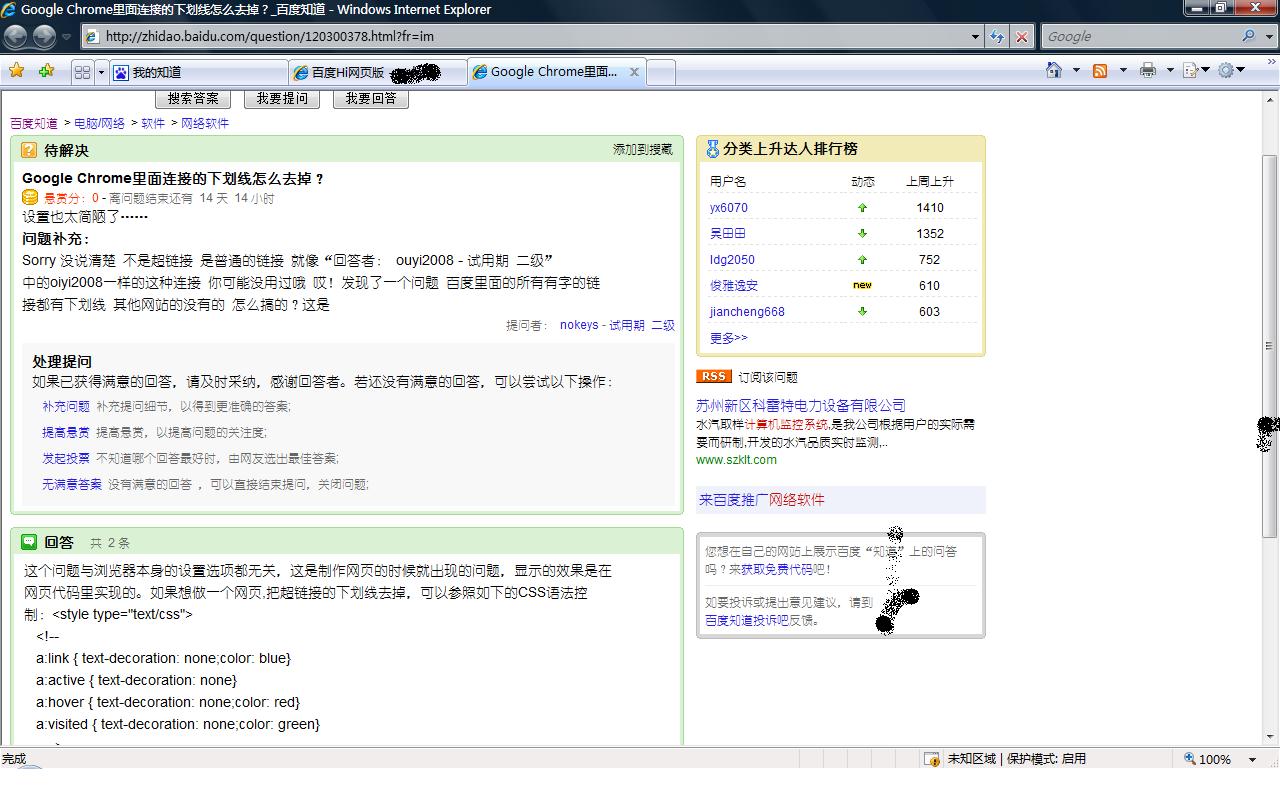
Task: Click the Tools gear icon
Action: (x=1226, y=71)
